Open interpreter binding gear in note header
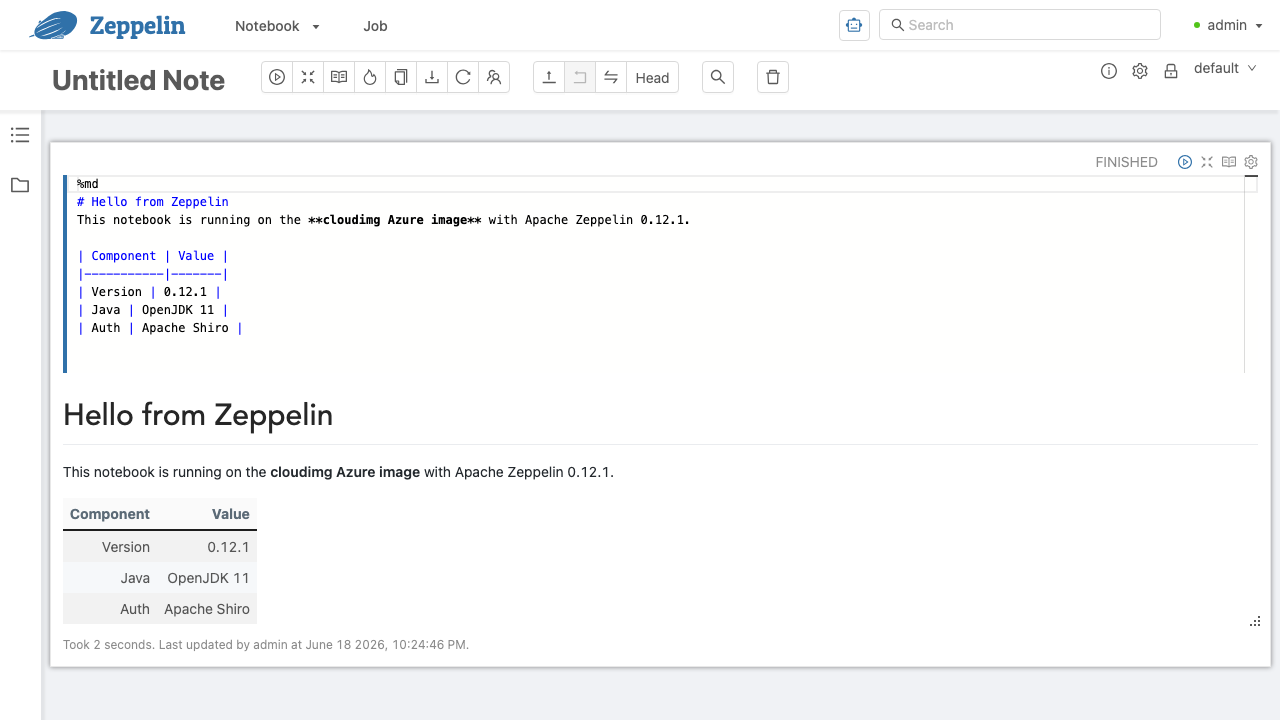The image size is (1280, 720). pos(1140,71)
